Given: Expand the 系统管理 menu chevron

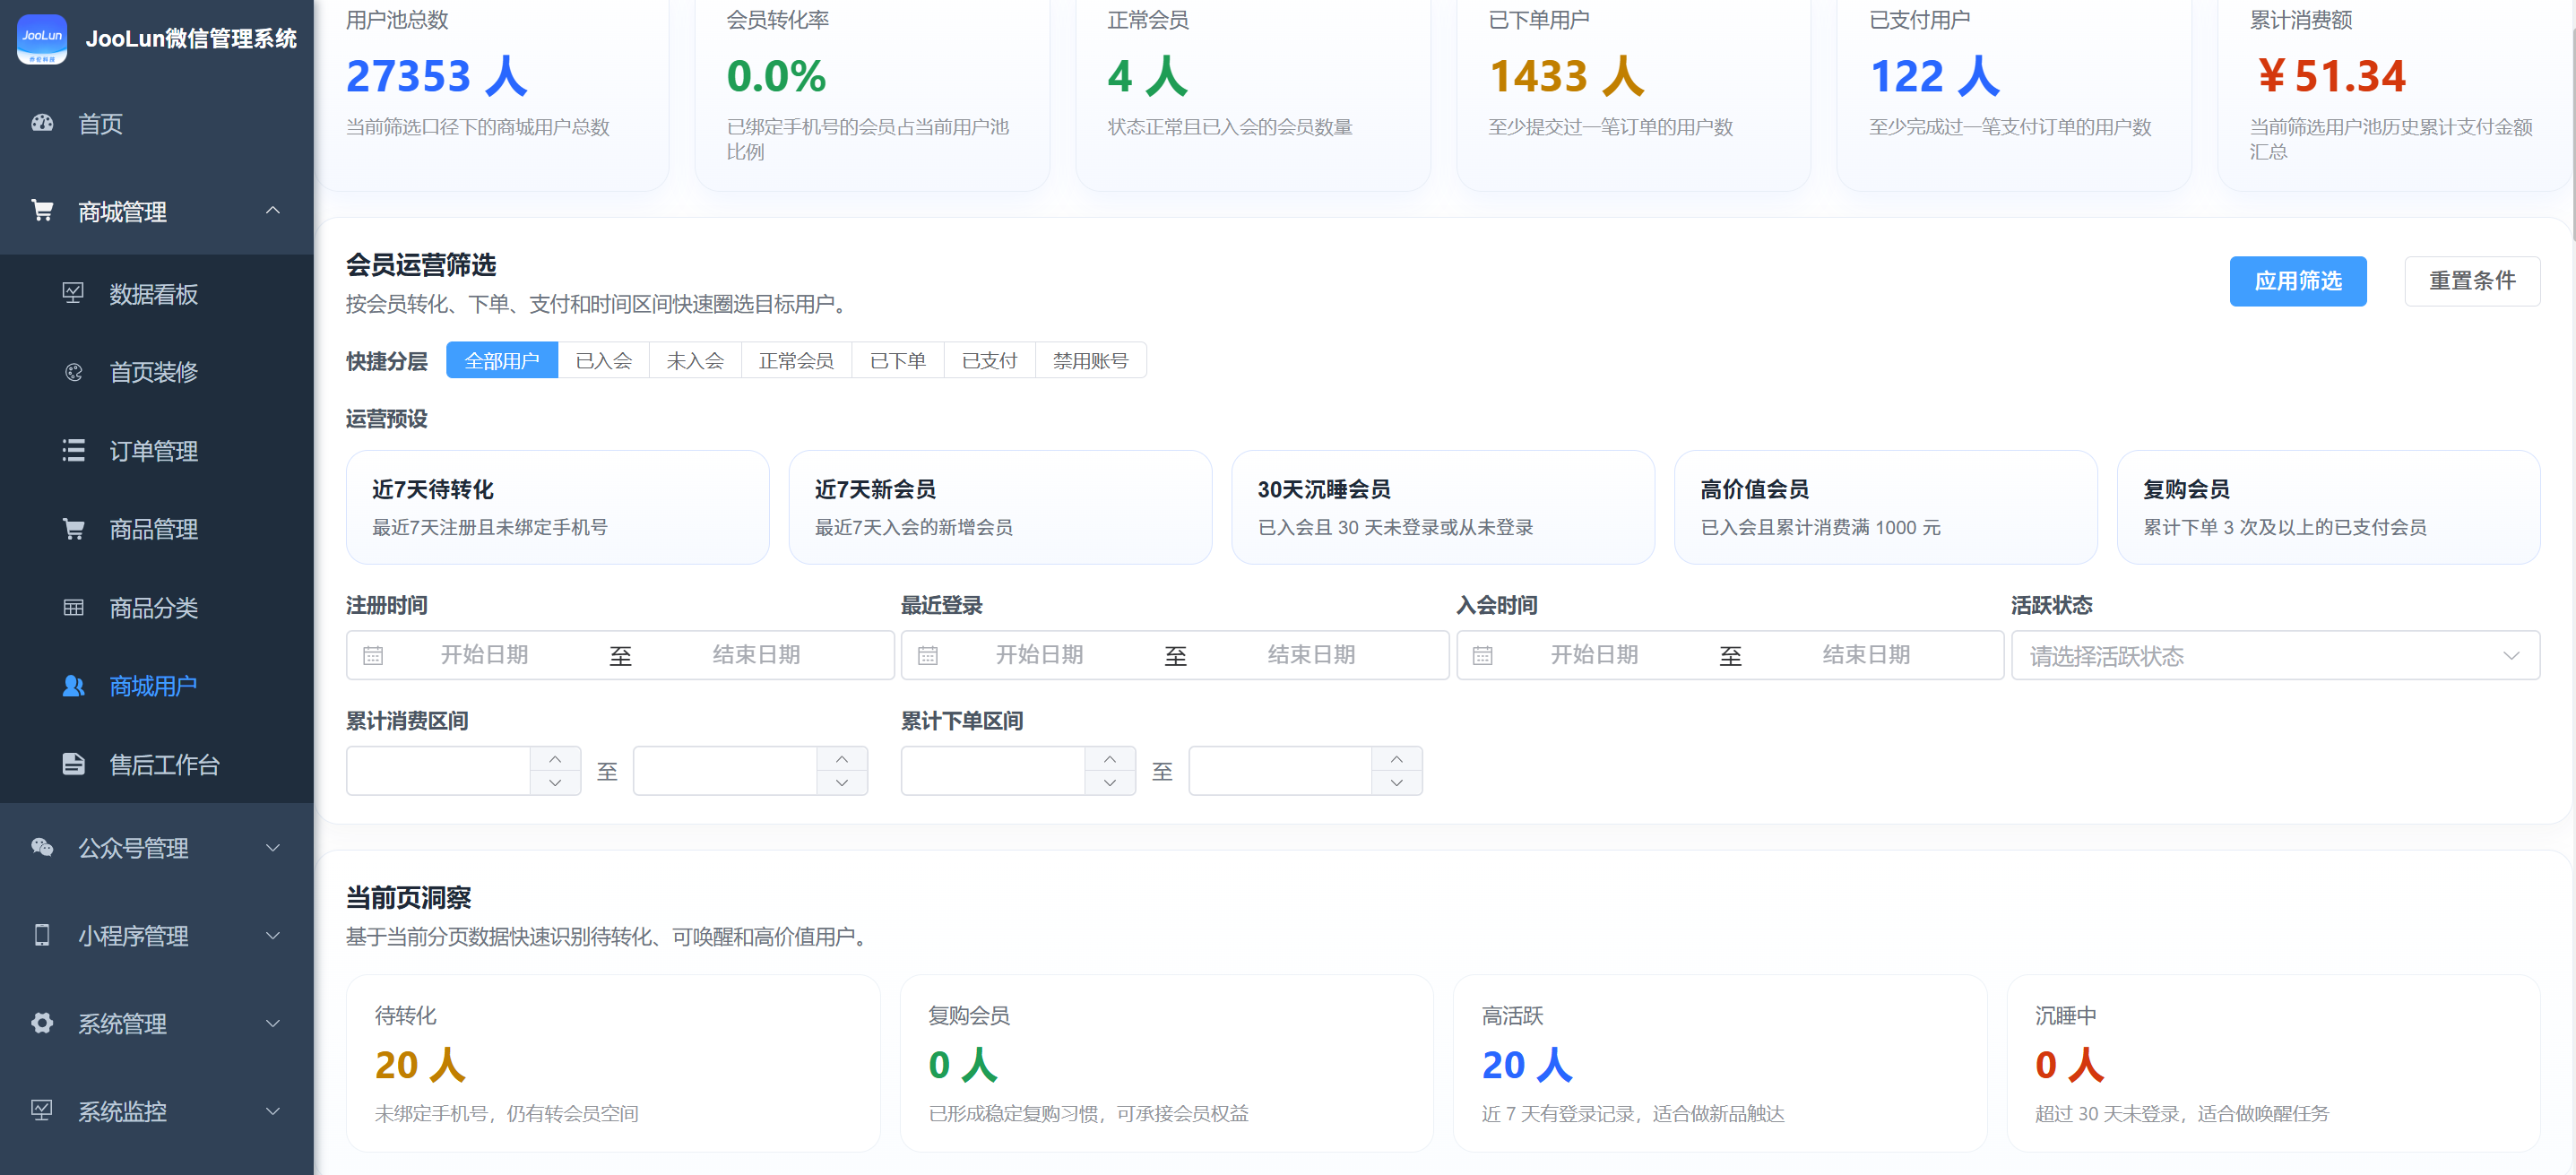Looking at the screenshot, I should (273, 1023).
